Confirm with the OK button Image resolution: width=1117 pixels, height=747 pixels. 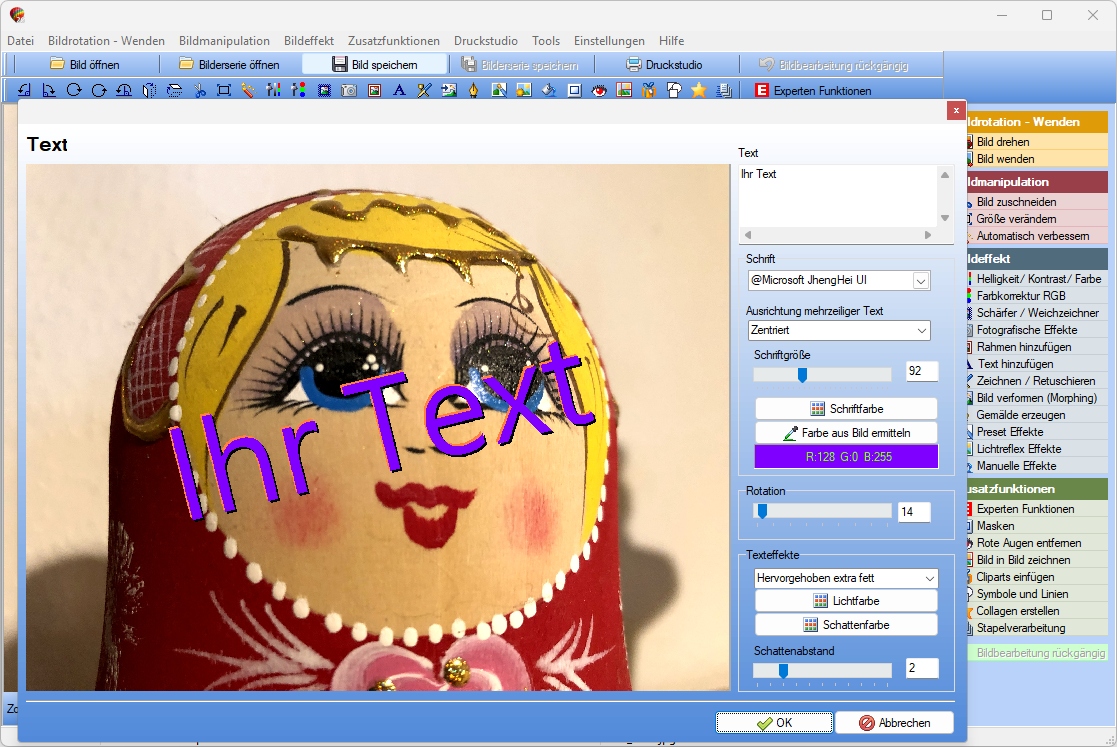(x=774, y=723)
